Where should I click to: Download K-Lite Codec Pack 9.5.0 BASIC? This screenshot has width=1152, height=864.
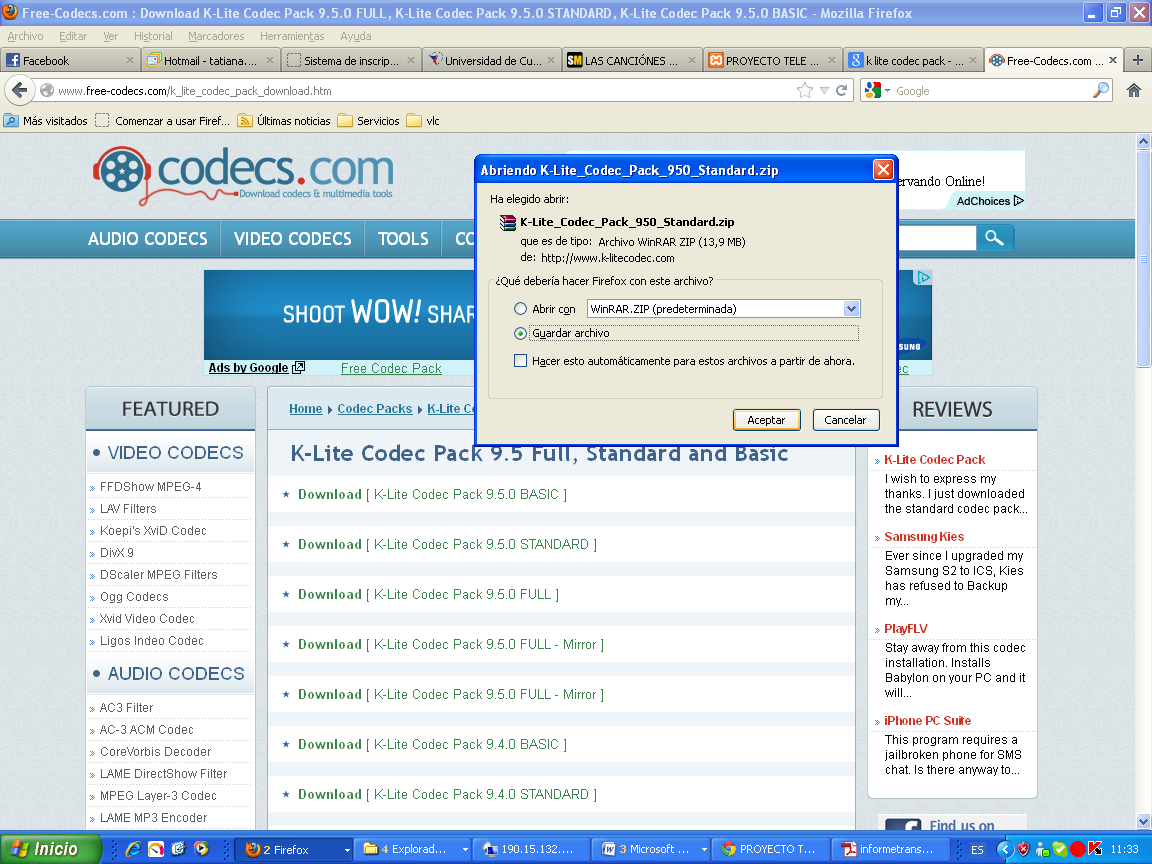pyautogui.click(x=432, y=494)
